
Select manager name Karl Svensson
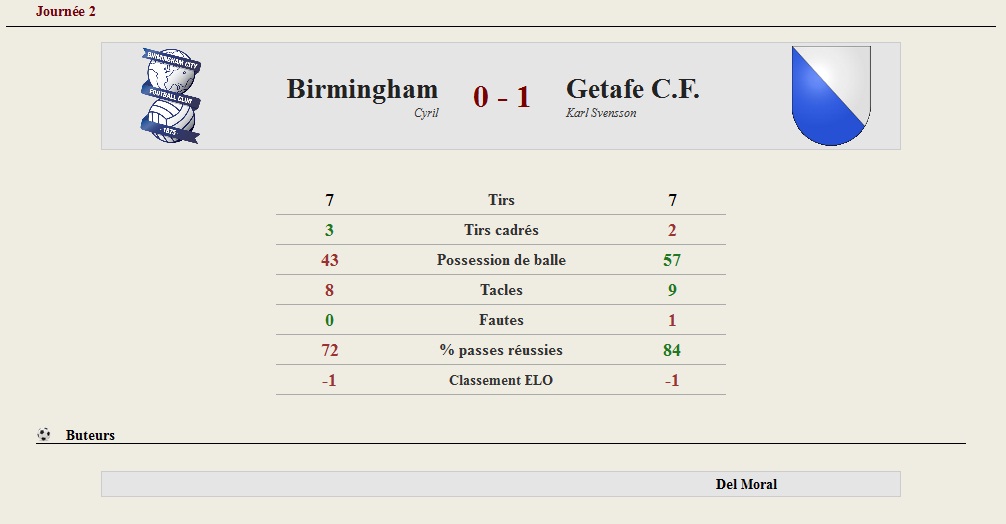pos(601,113)
